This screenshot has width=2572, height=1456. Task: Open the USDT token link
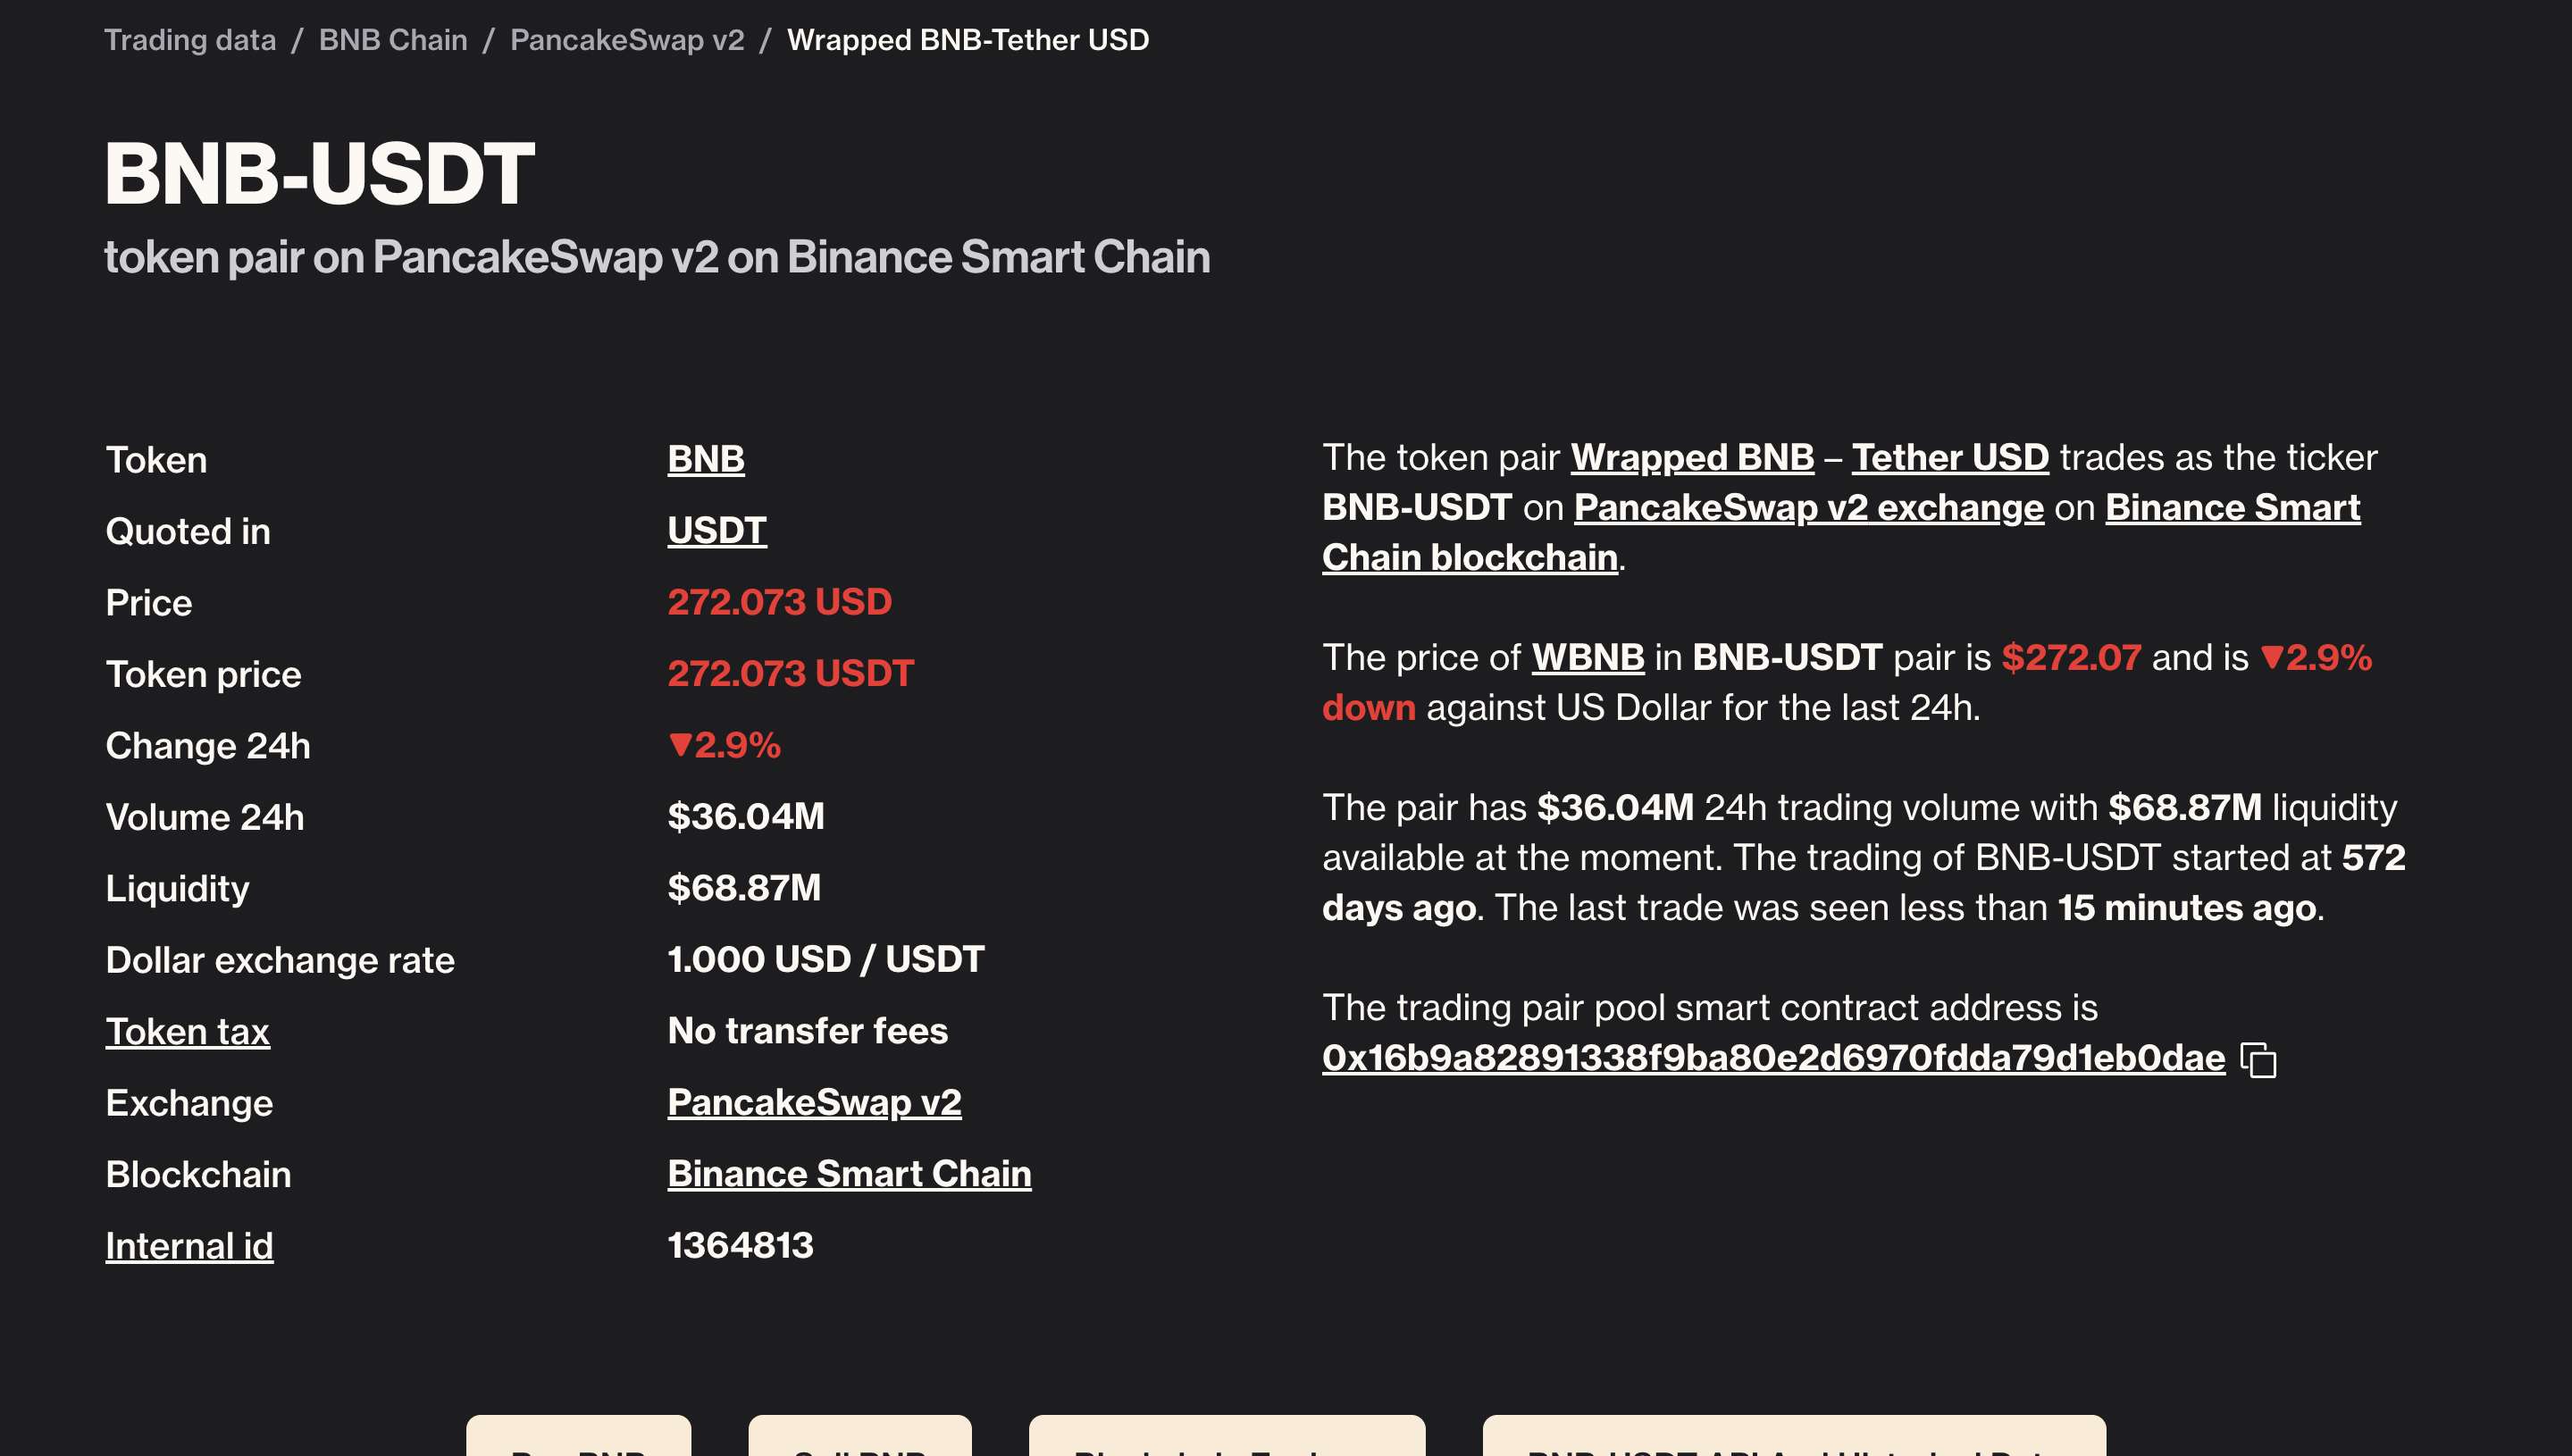716,531
